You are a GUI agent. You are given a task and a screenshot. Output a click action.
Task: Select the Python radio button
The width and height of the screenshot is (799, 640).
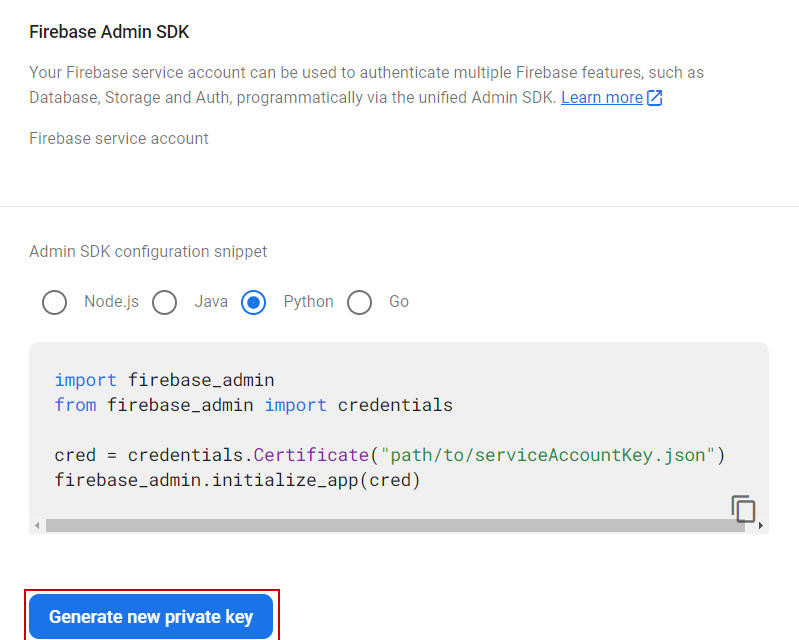[254, 302]
